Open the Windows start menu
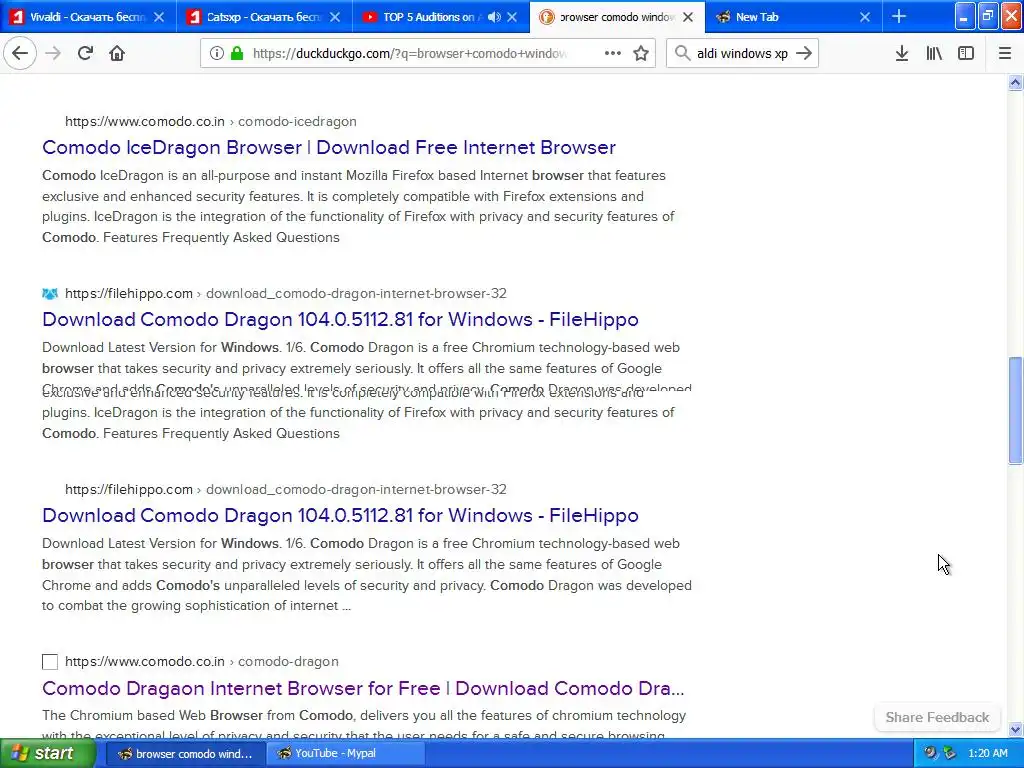 point(48,754)
